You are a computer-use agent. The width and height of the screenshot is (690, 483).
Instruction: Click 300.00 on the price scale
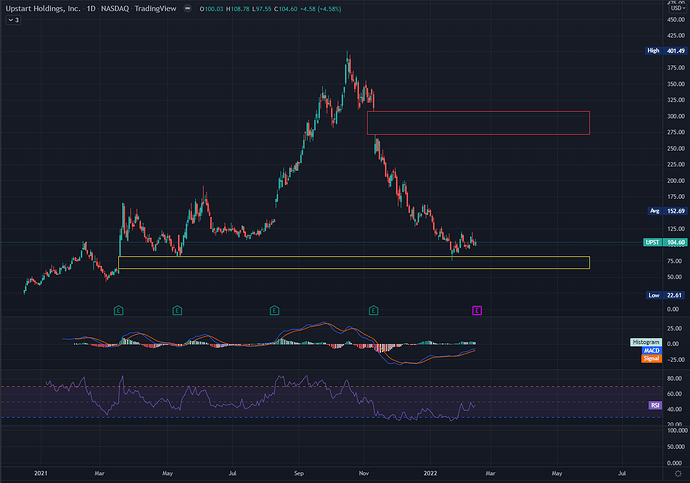(676, 116)
